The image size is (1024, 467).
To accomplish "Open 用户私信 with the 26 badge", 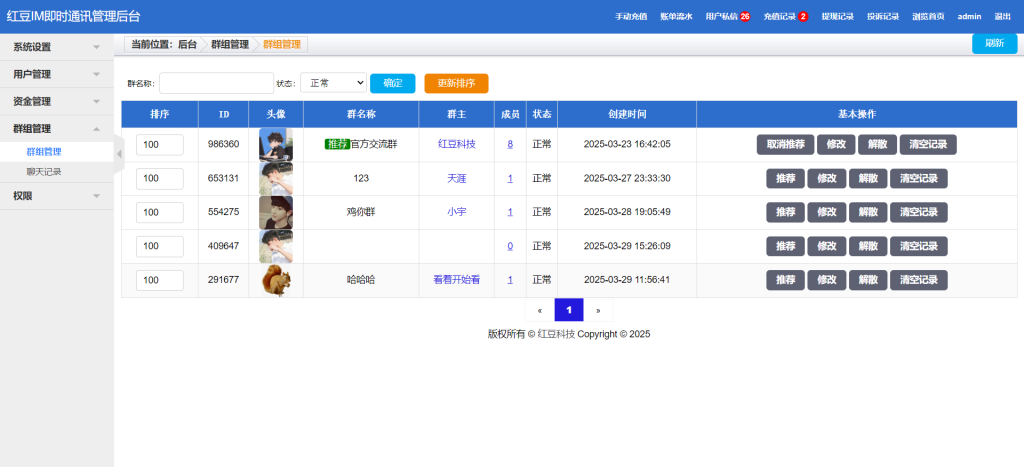I will click(x=727, y=17).
